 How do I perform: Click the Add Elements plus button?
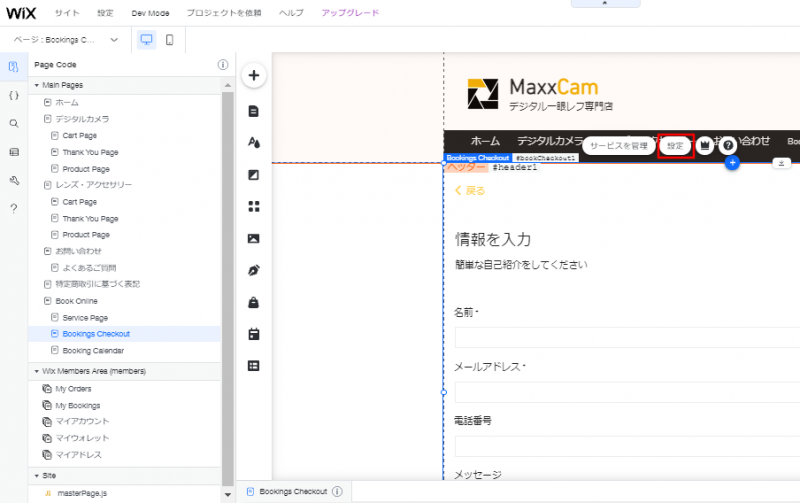pos(254,76)
